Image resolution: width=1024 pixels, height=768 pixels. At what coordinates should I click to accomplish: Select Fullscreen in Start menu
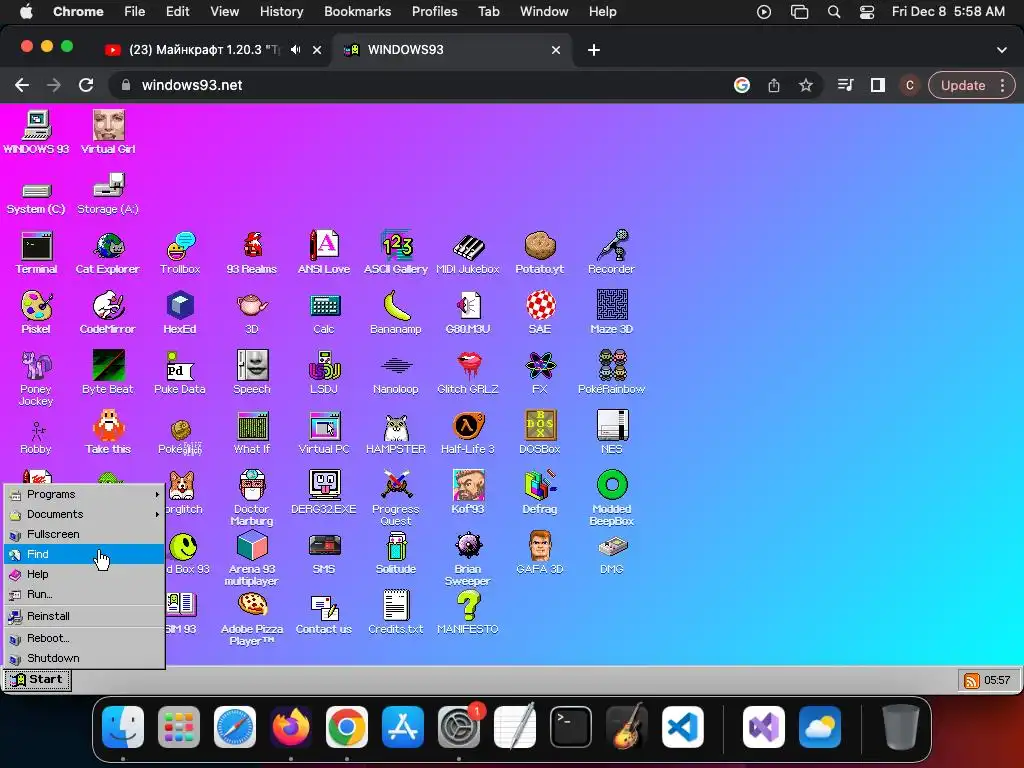(84, 534)
